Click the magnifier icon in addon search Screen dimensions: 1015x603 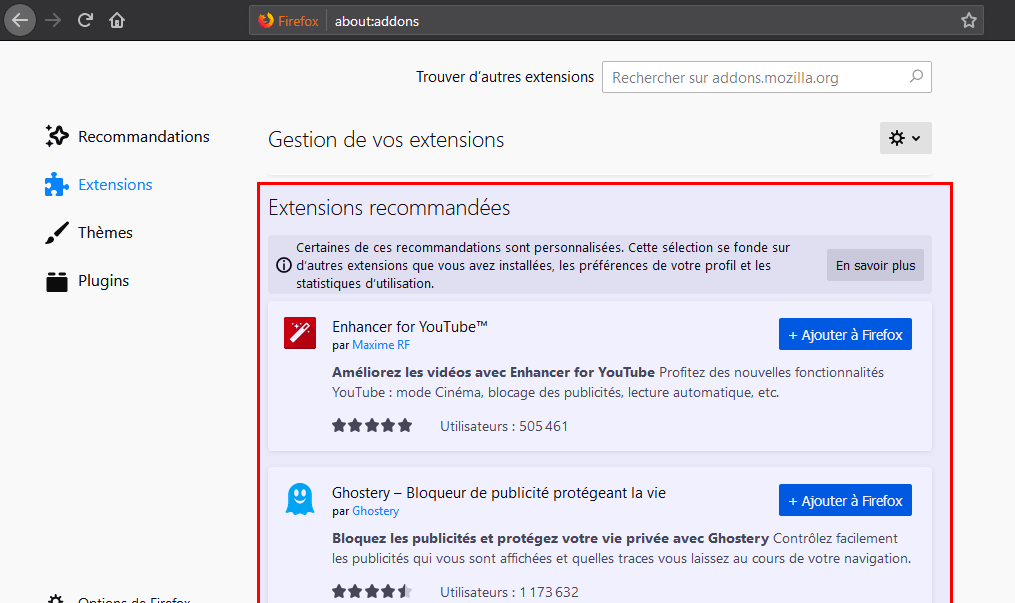(916, 77)
